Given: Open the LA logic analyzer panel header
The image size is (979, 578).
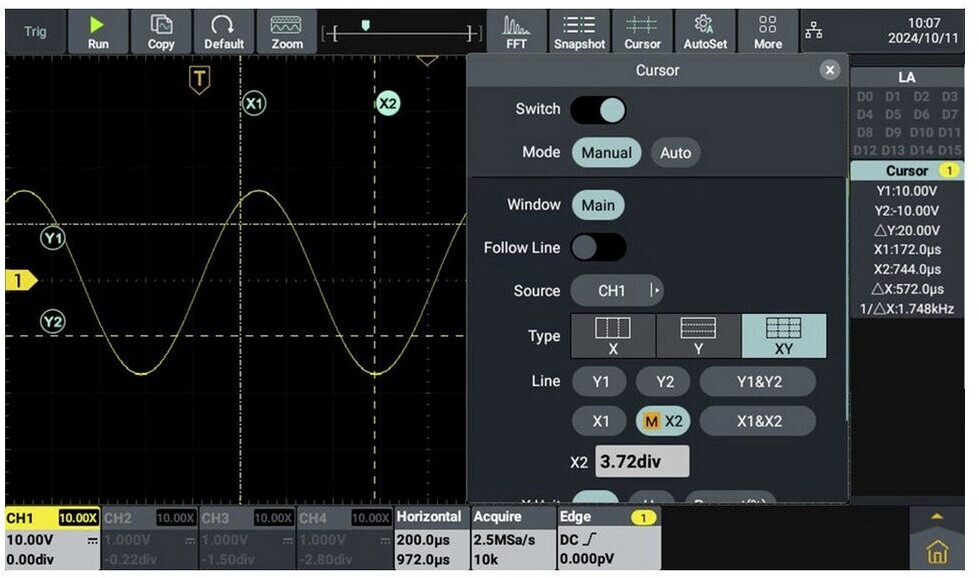Looking at the screenshot, I should 907,77.
